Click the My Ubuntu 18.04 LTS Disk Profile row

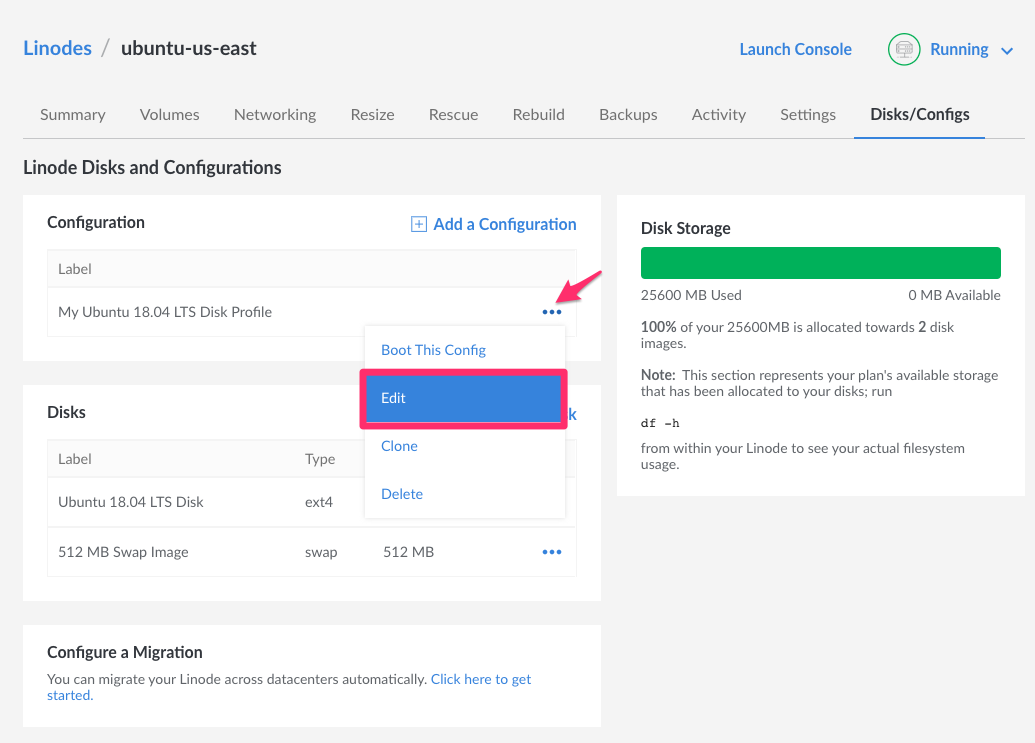coord(165,312)
